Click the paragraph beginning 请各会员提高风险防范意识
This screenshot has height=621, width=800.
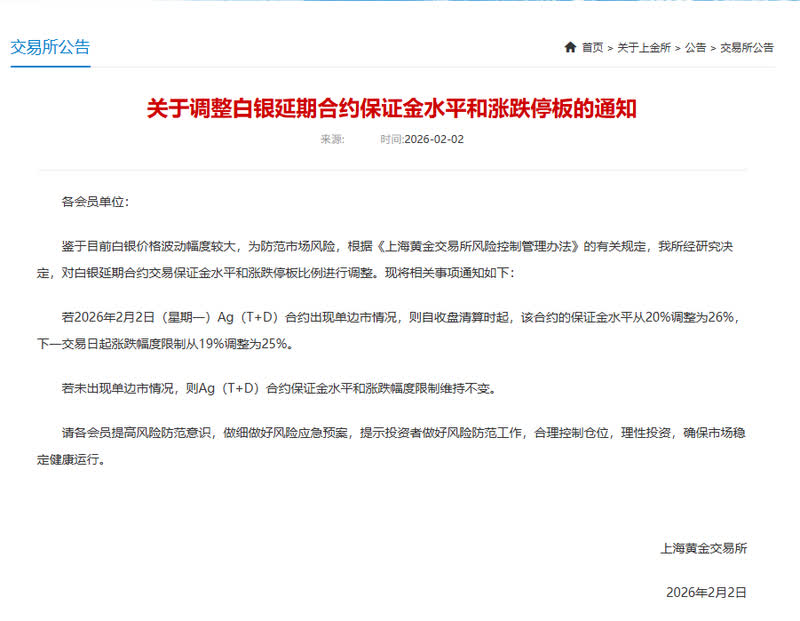click(391, 446)
